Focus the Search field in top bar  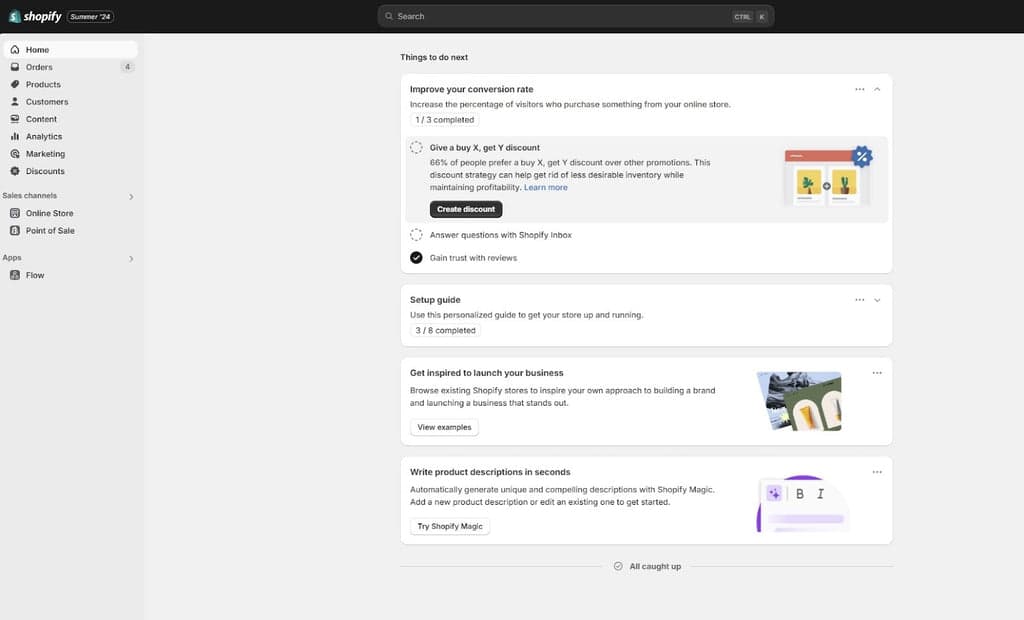pyautogui.click(x=575, y=16)
